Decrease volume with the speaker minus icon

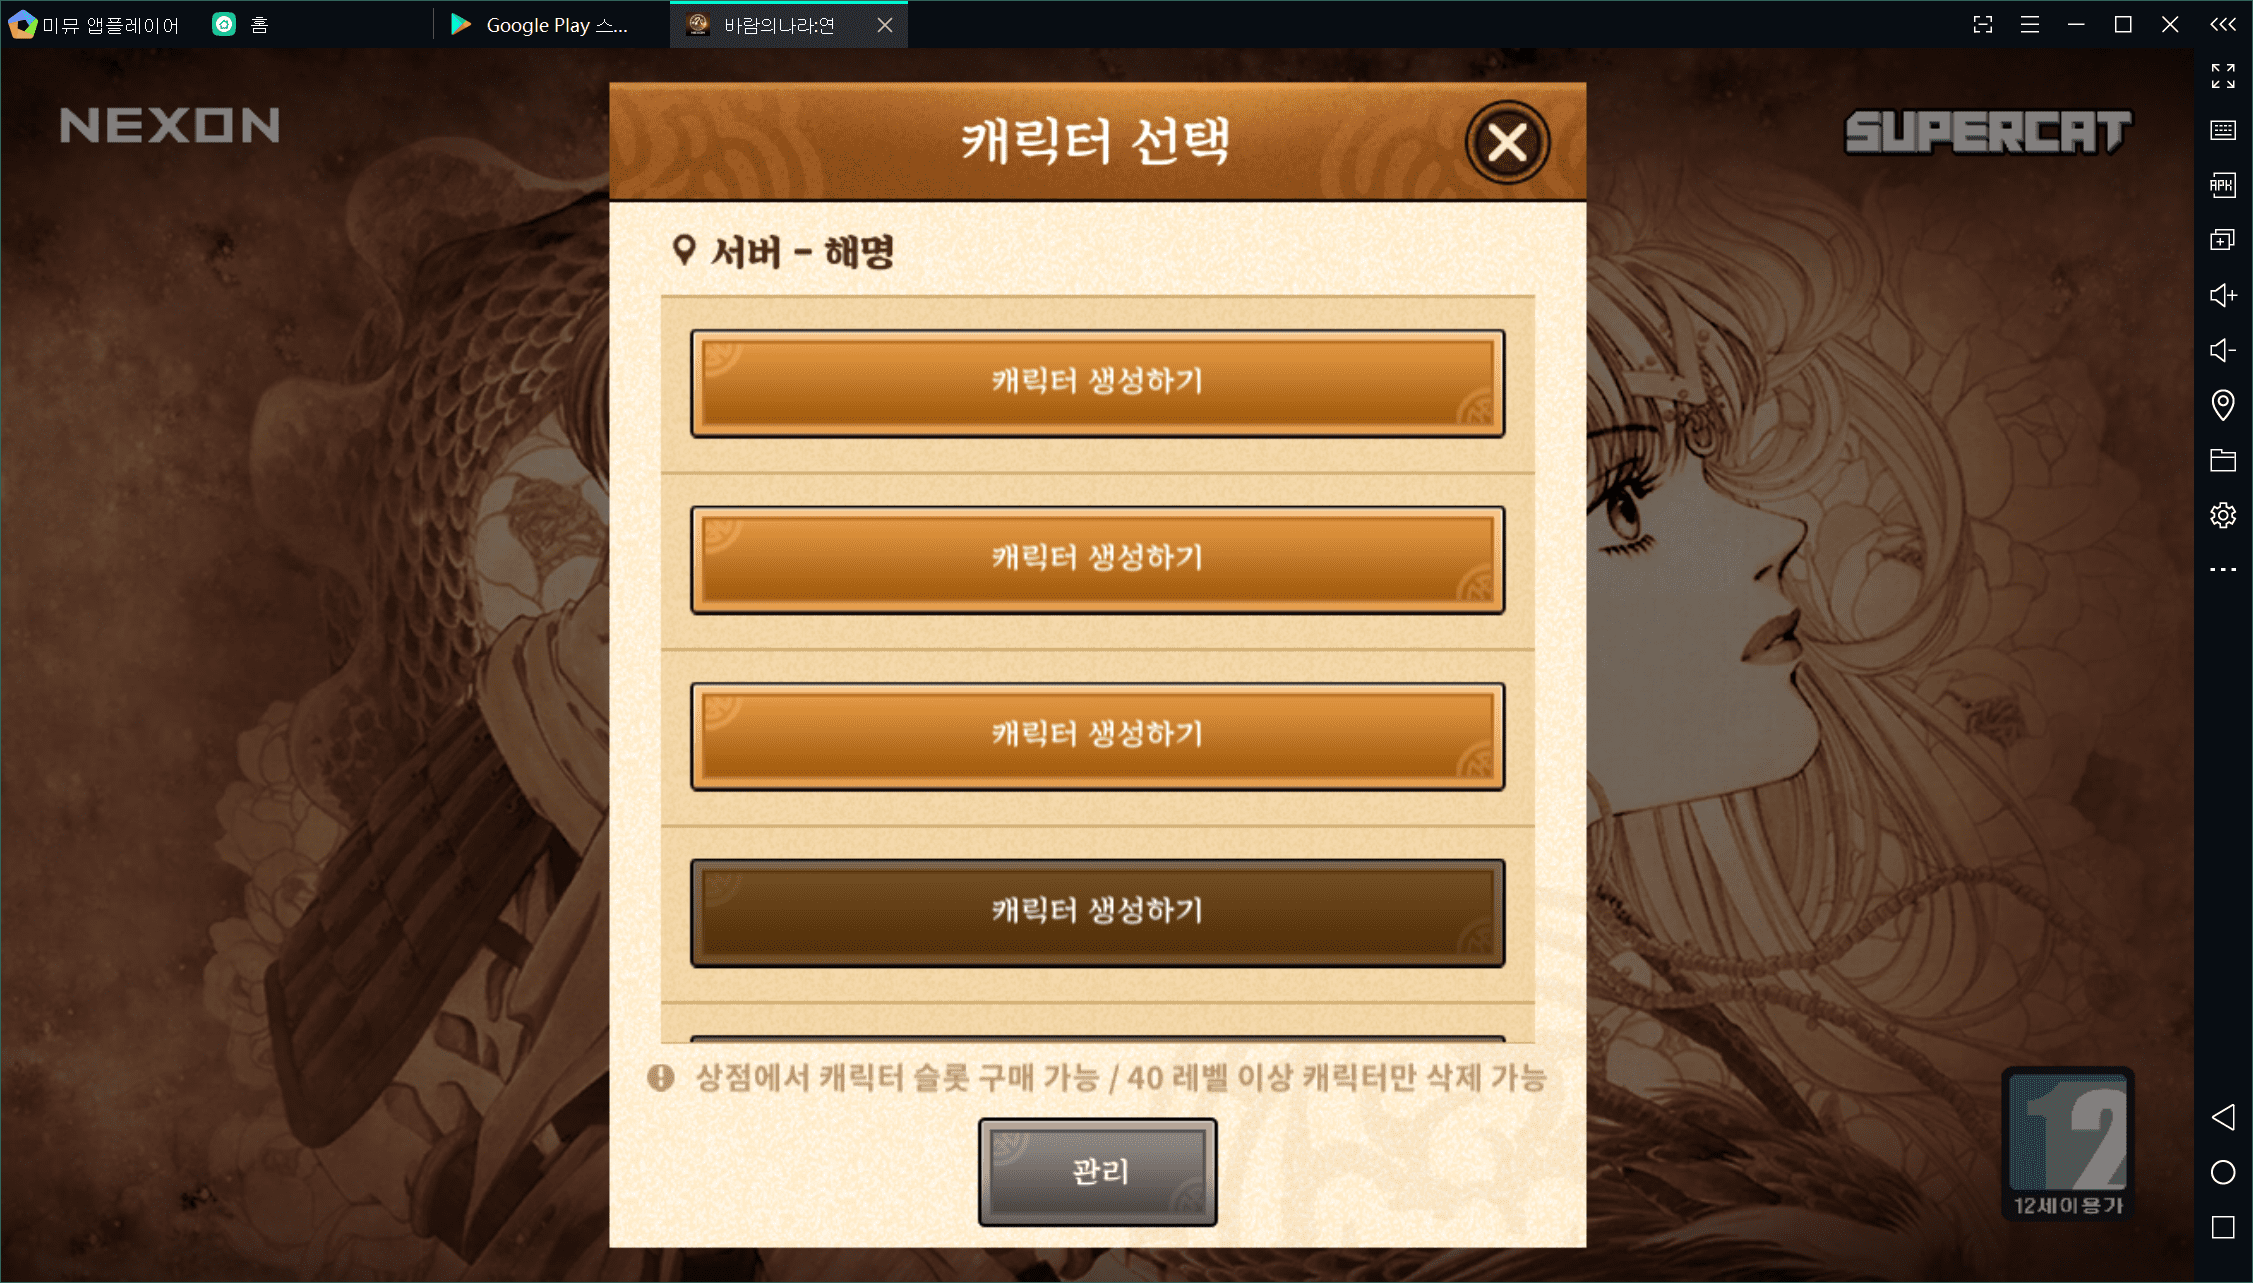2222,350
